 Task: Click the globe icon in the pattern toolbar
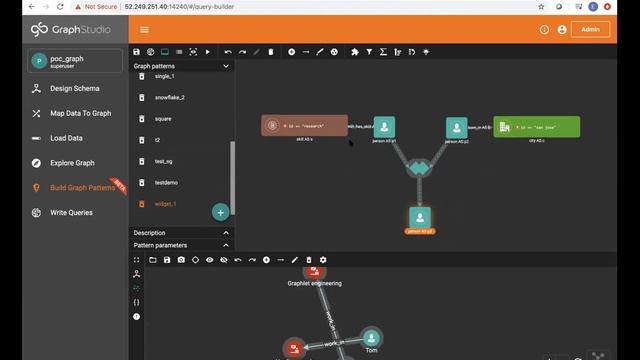(151, 52)
